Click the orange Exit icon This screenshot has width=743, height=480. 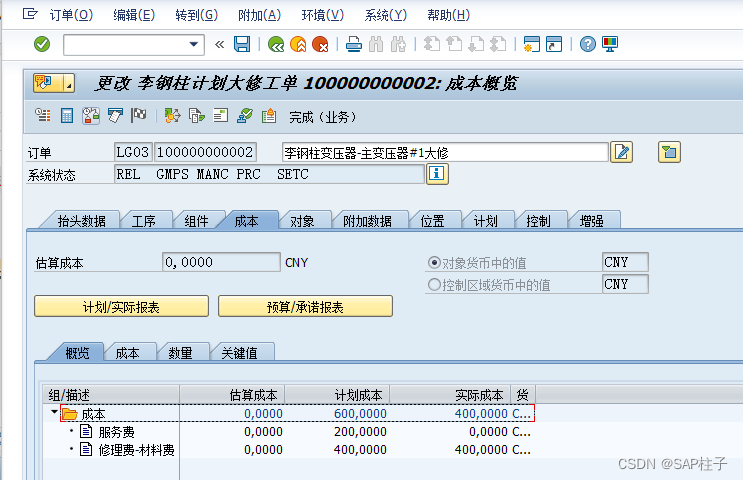pos(298,45)
